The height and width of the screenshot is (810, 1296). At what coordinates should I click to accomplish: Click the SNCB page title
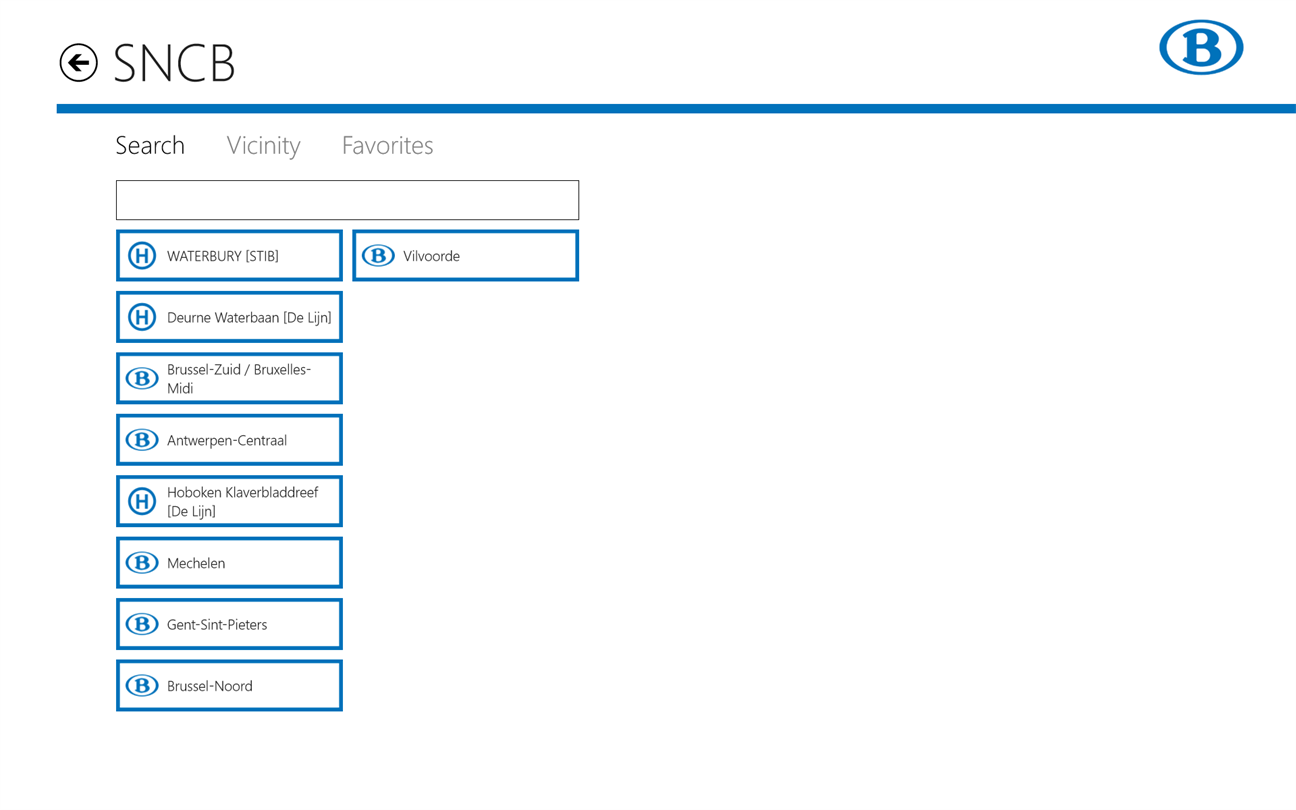(174, 63)
